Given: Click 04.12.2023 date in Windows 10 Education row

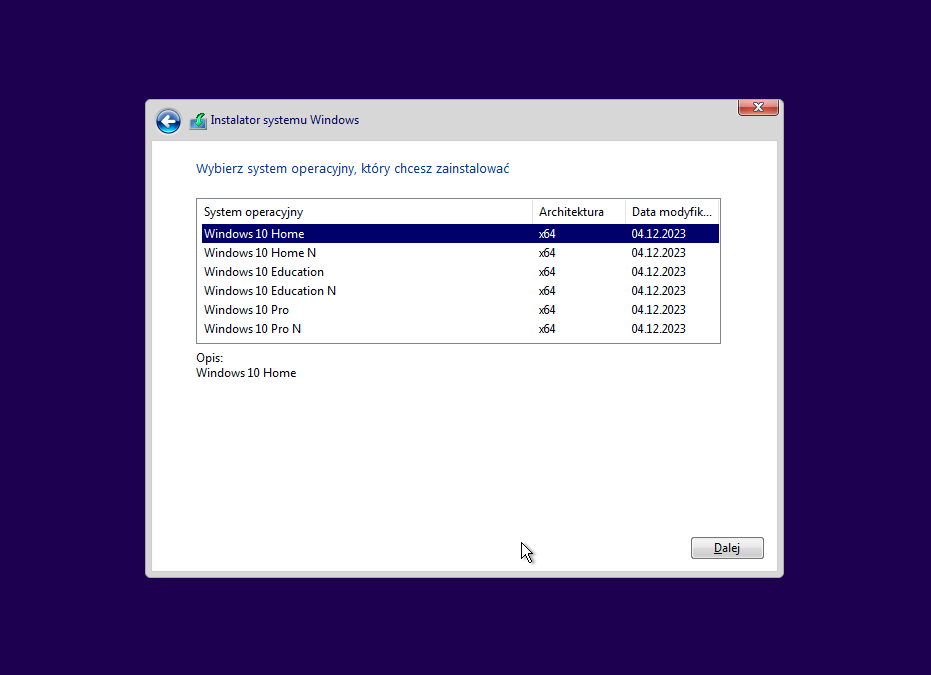Looking at the screenshot, I should (658, 272).
